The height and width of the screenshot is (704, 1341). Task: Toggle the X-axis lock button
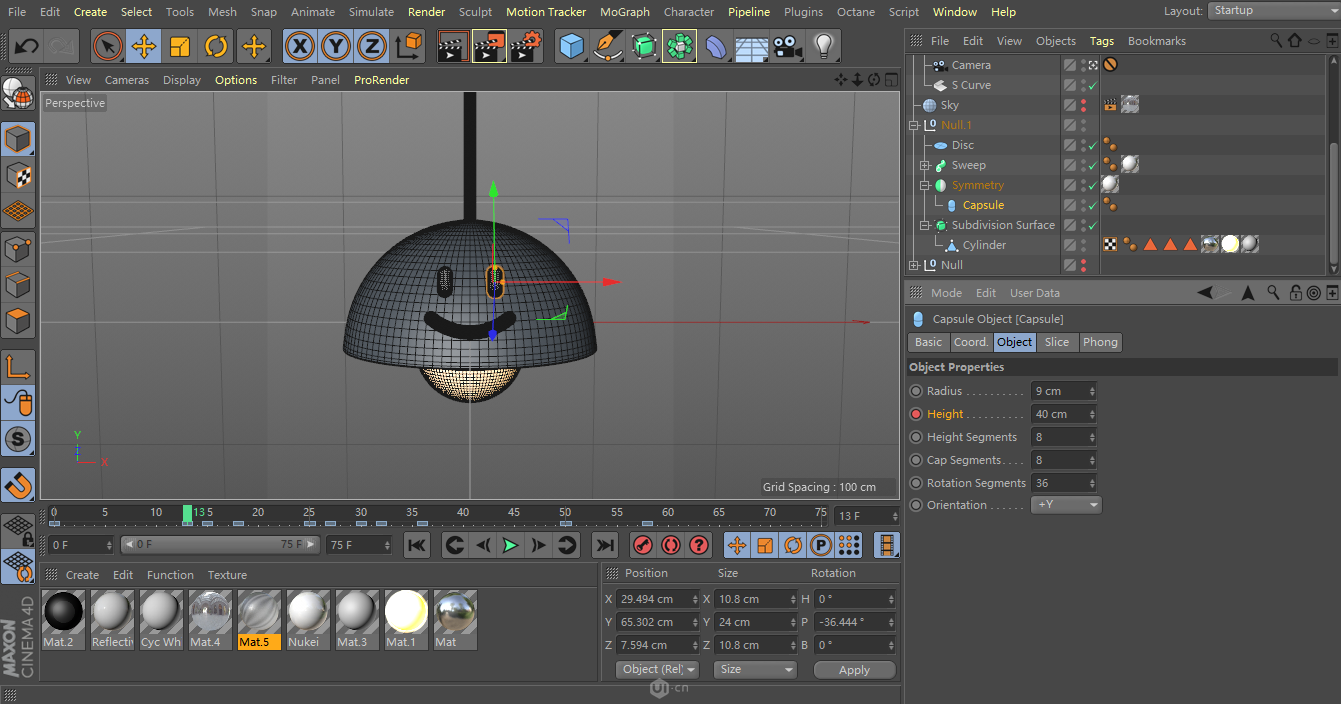coord(299,46)
